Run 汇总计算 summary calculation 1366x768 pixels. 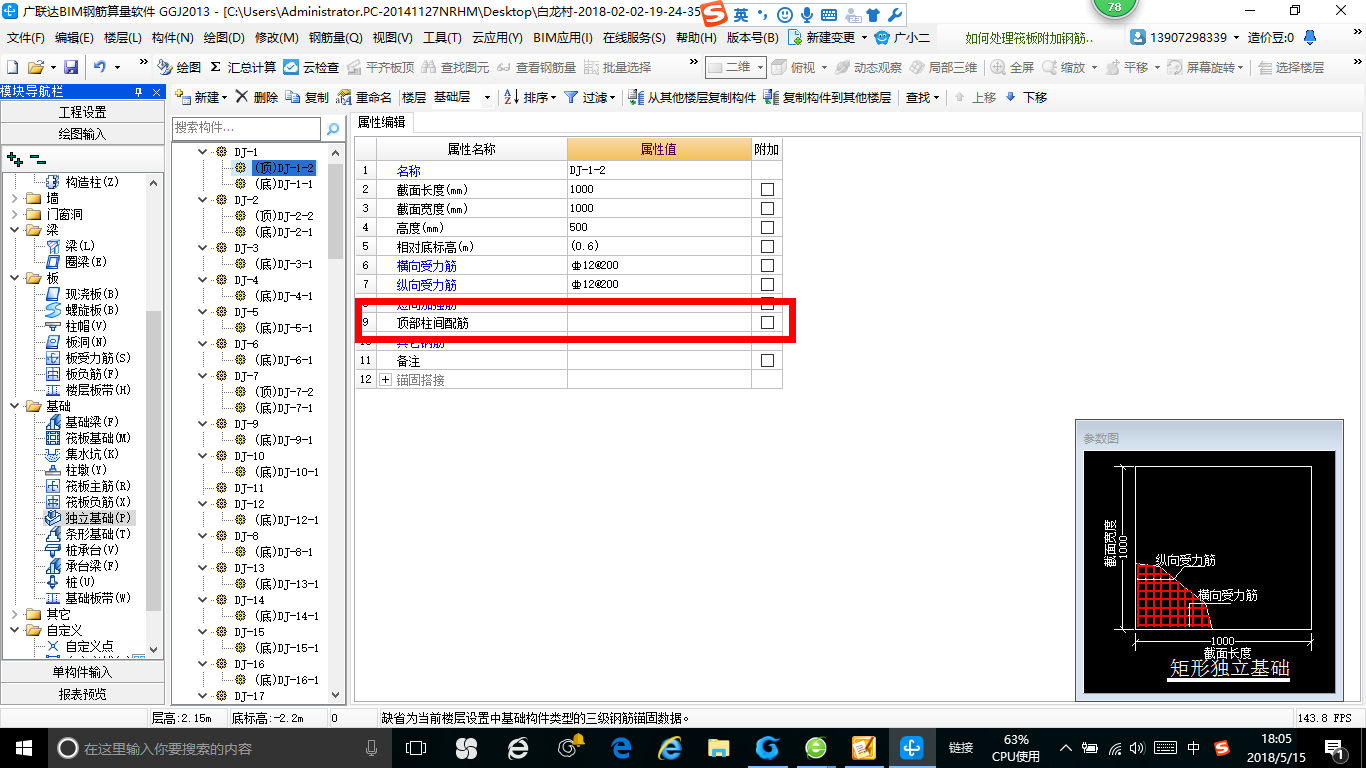243,67
